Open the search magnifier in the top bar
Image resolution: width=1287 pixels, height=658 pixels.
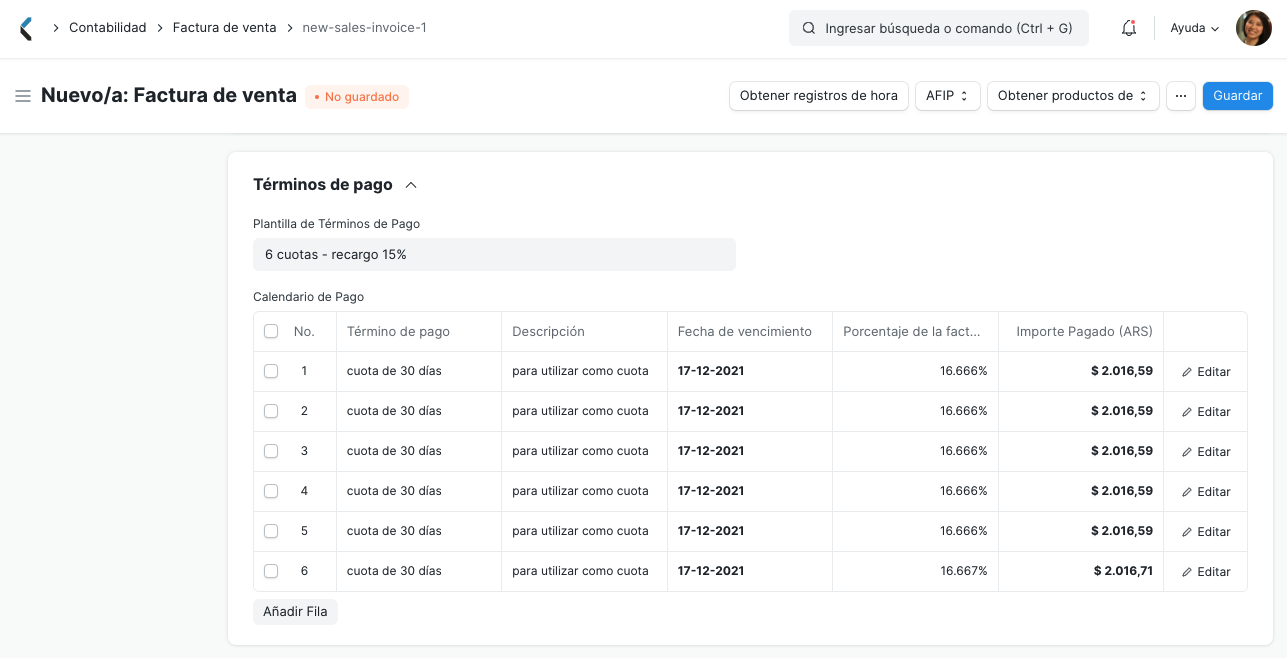[809, 28]
